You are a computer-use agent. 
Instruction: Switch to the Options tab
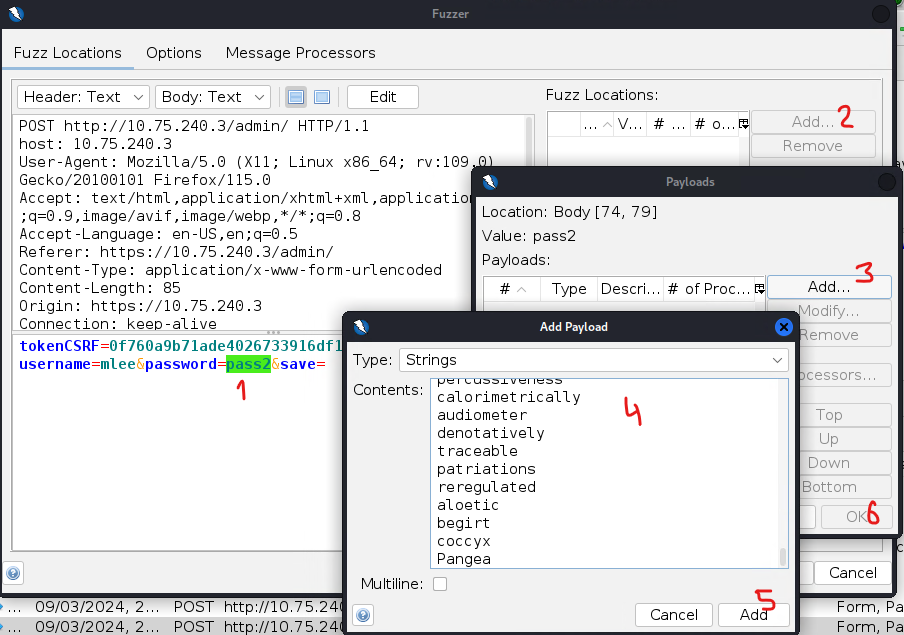click(173, 53)
